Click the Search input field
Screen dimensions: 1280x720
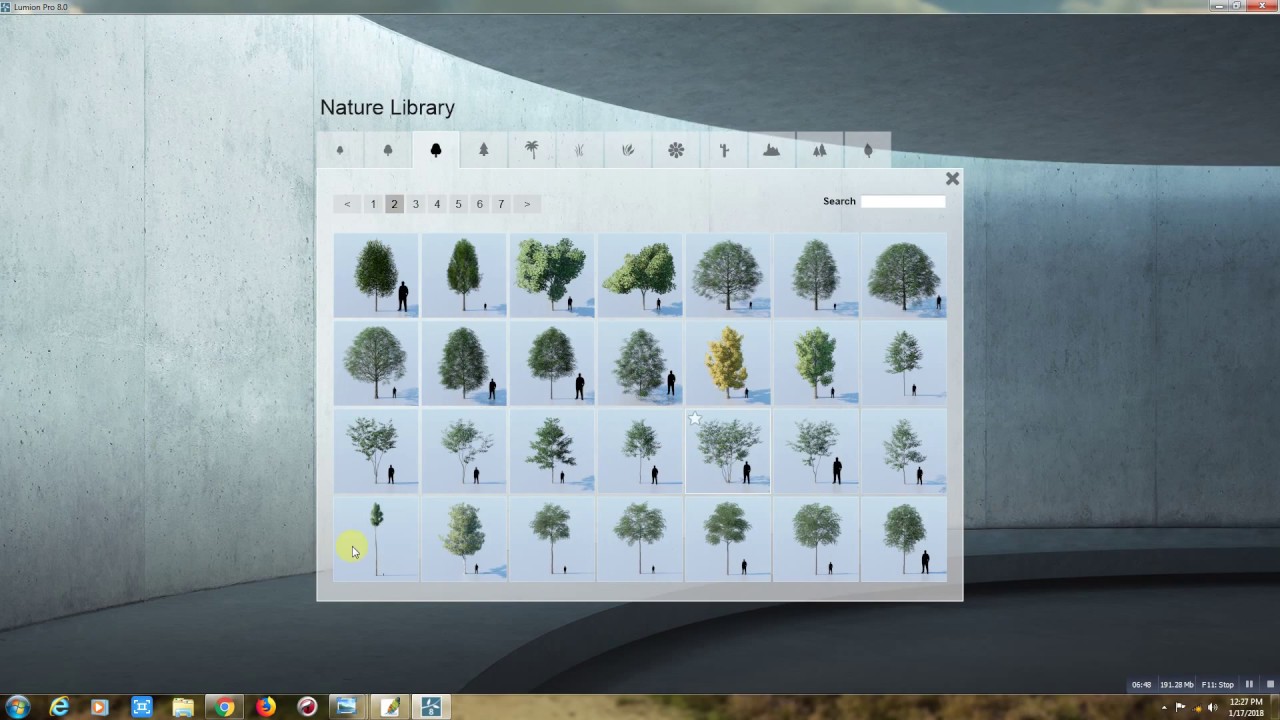click(903, 201)
